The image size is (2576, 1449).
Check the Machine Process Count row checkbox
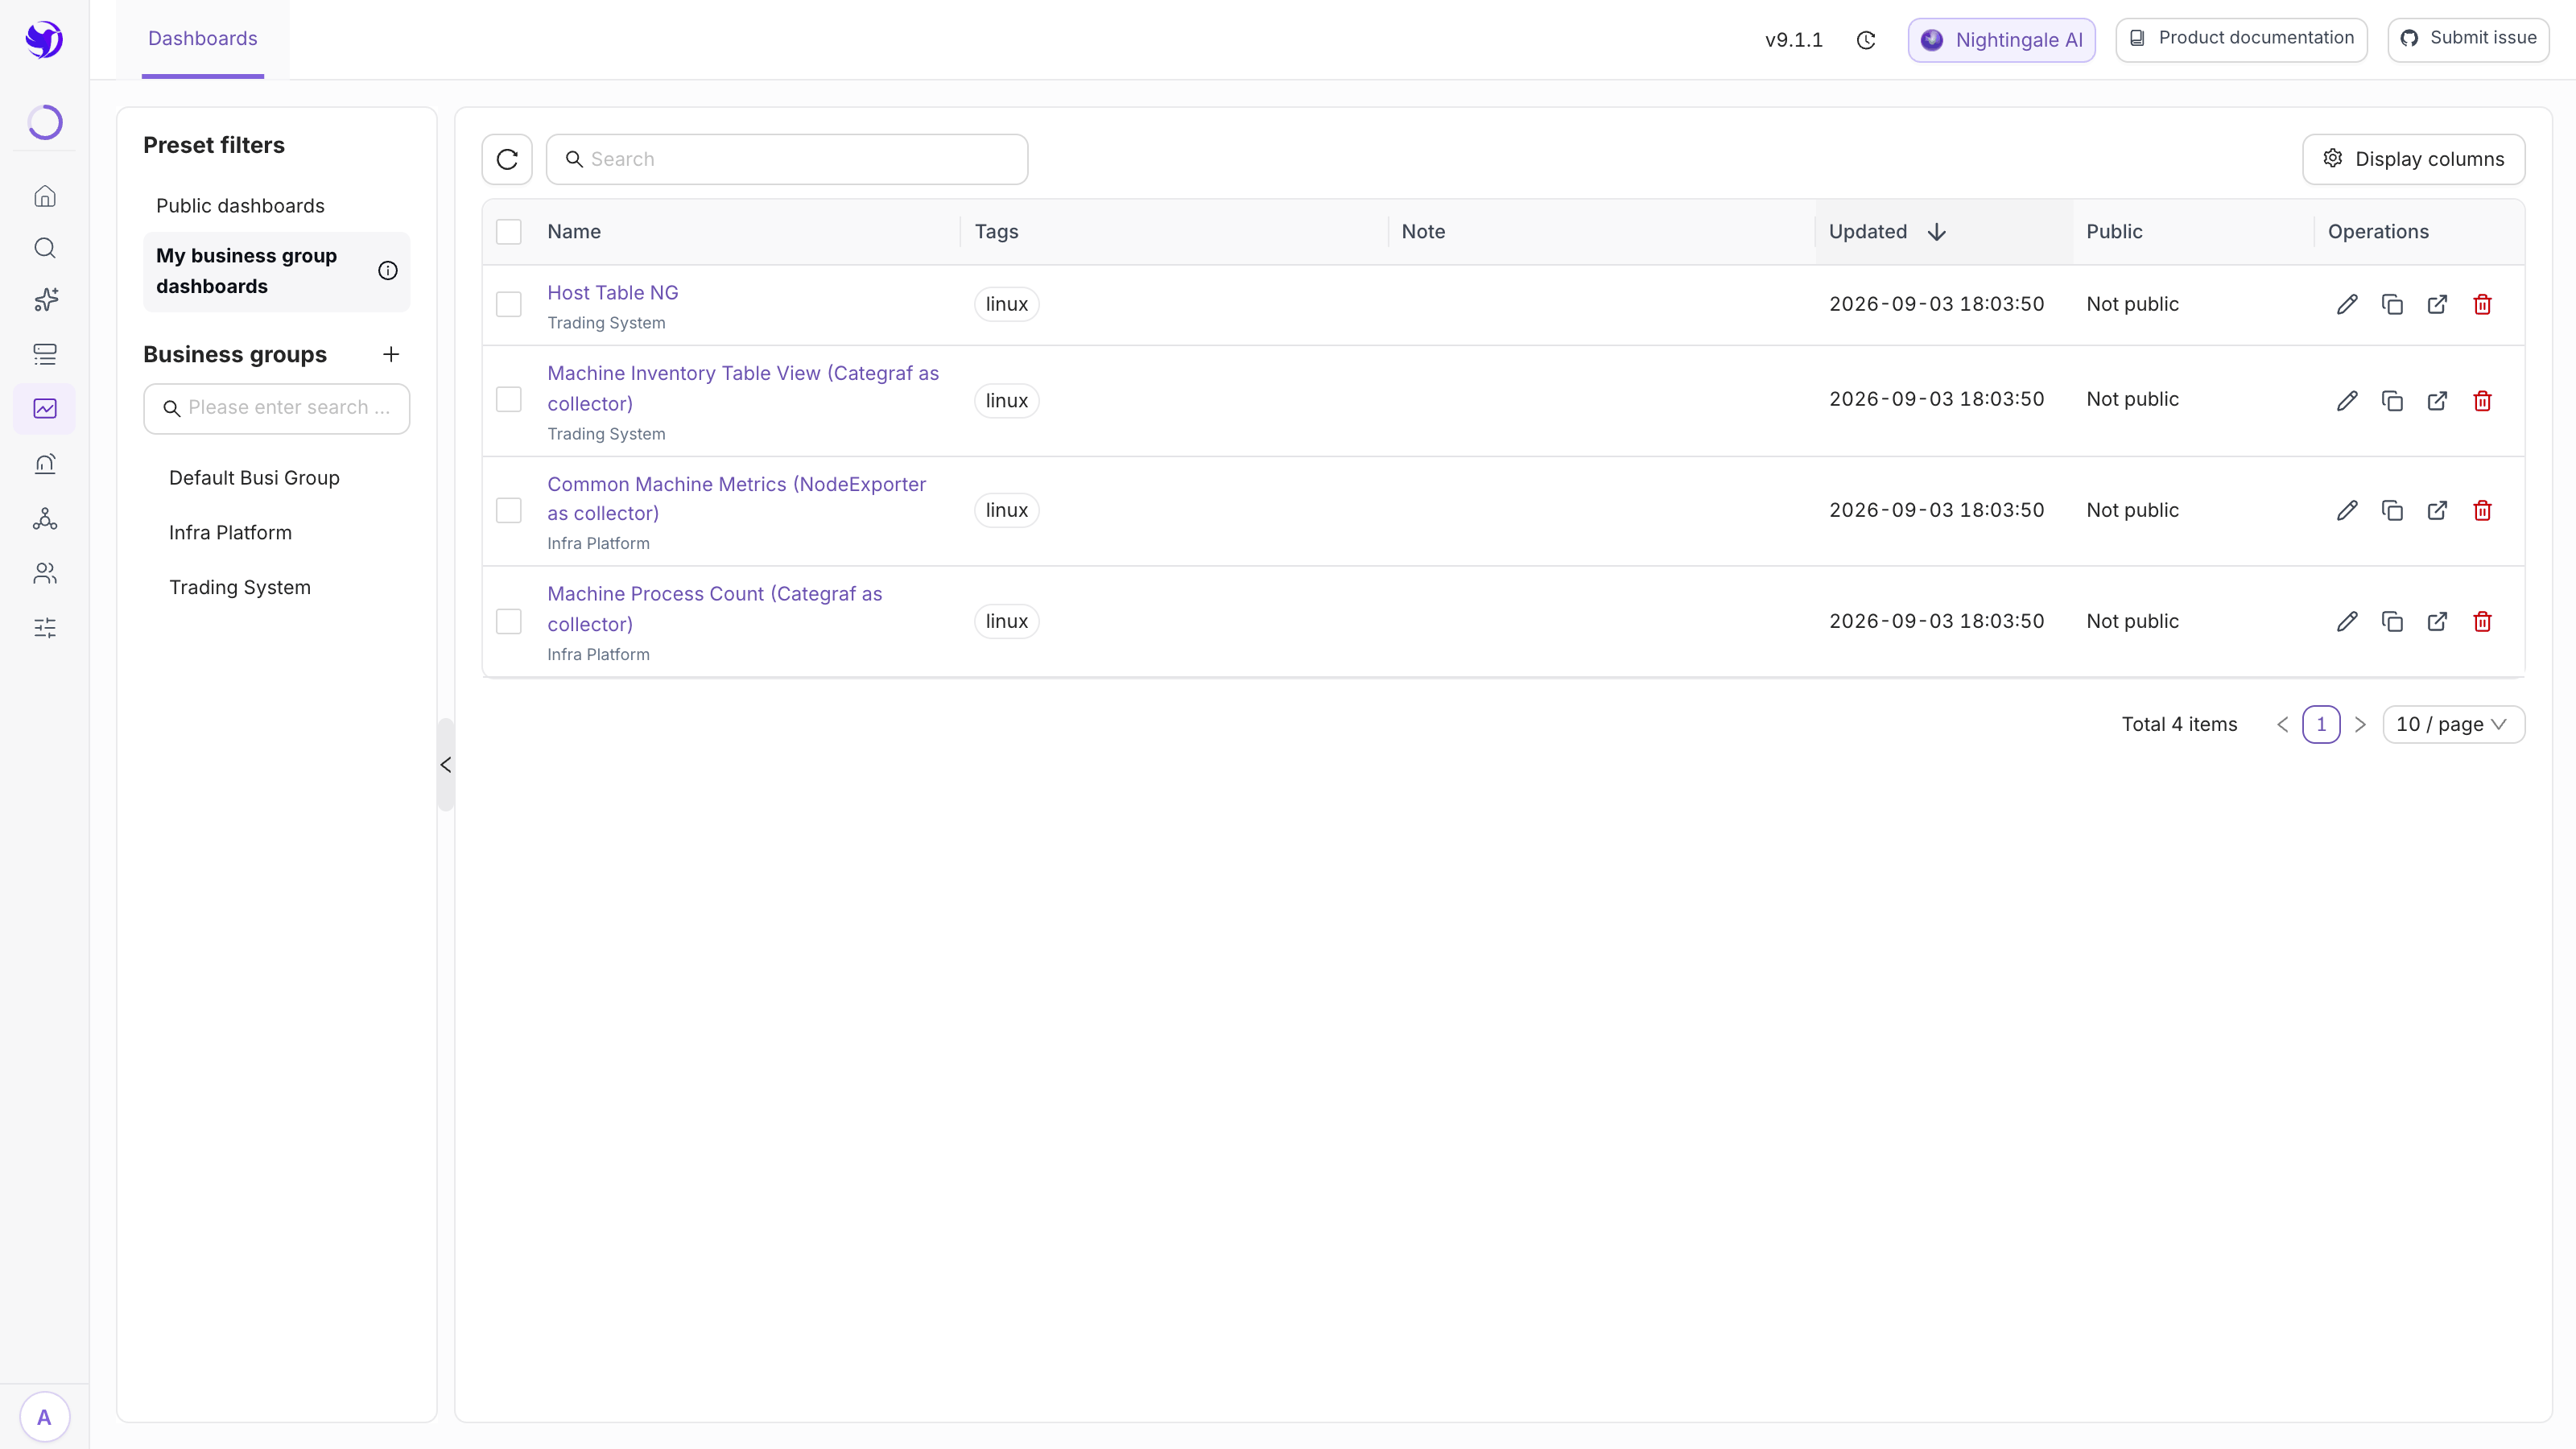(x=509, y=621)
